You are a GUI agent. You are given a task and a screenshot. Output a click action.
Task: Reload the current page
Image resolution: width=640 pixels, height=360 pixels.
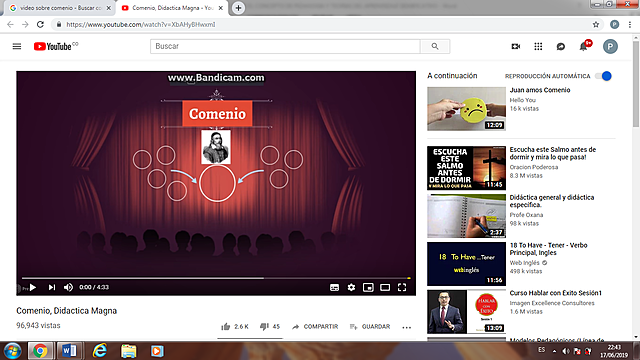40,24
